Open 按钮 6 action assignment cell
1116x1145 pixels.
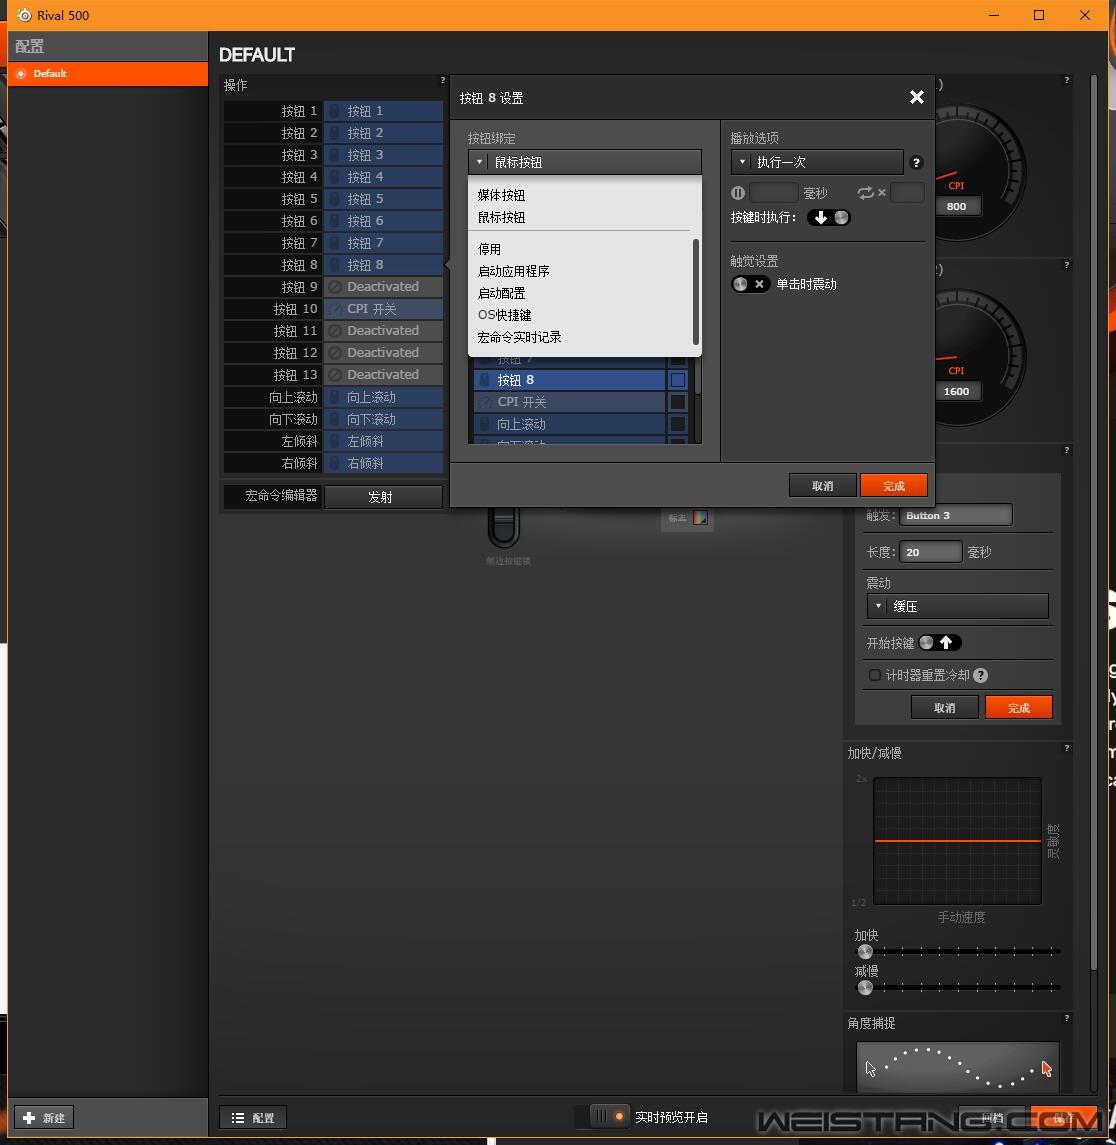383,221
